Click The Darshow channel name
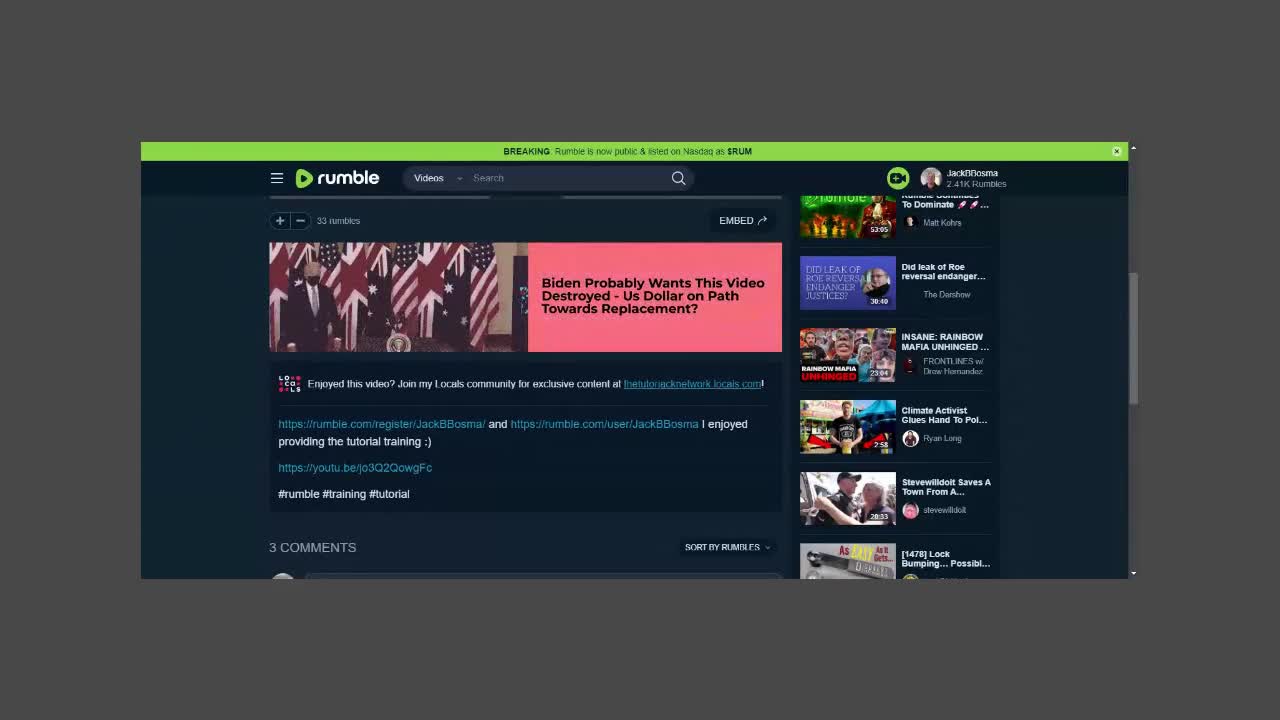Image resolution: width=1280 pixels, height=720 pixels. pyautogui.click(x=947, y=295)
